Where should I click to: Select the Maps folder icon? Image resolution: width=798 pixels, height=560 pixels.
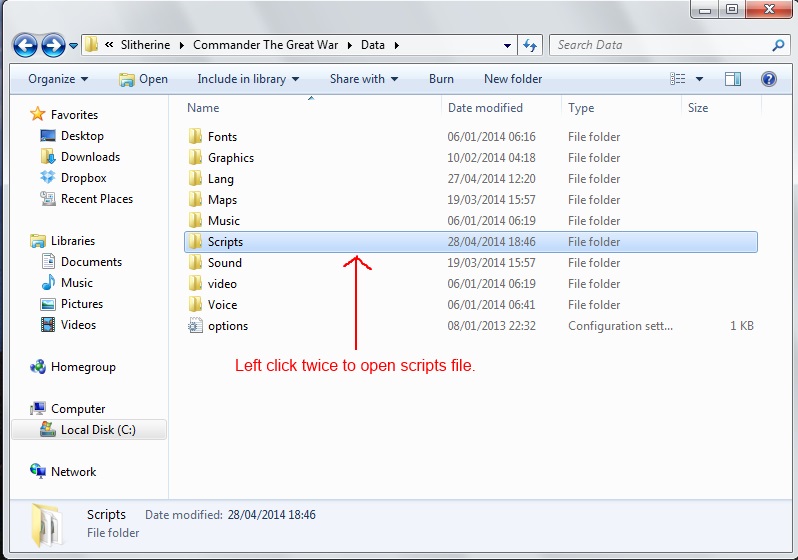[x=195, y=200]
